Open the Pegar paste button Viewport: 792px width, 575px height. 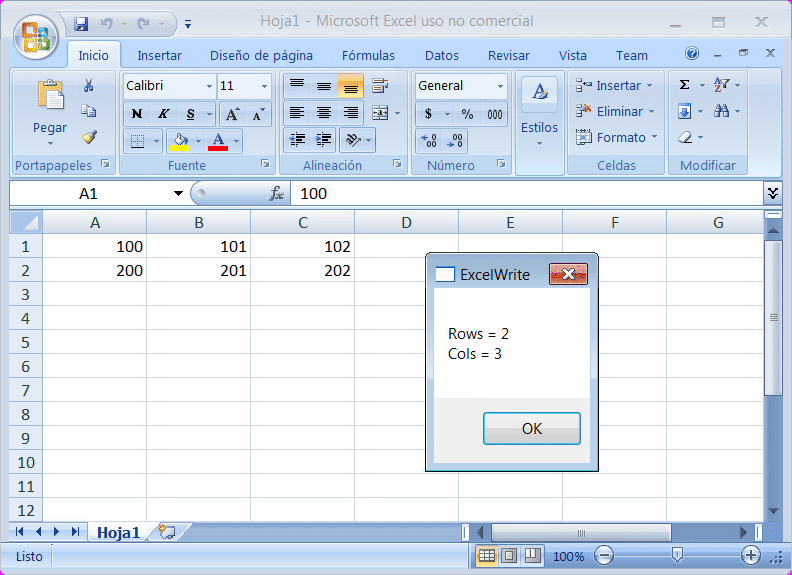(50, 112)
